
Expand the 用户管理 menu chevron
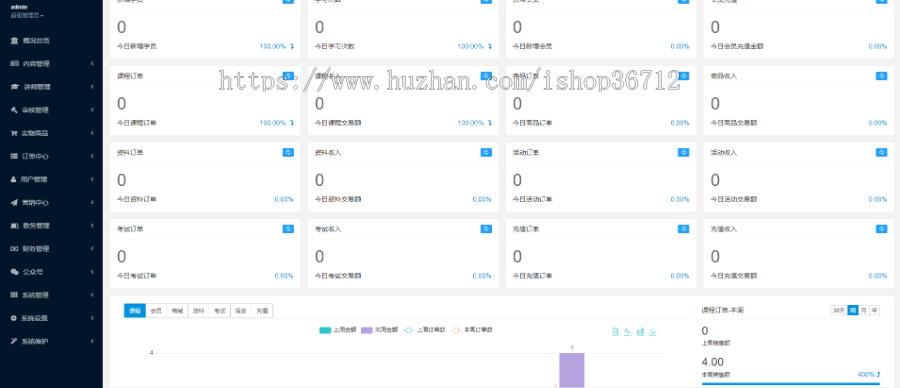pos(92,180)
